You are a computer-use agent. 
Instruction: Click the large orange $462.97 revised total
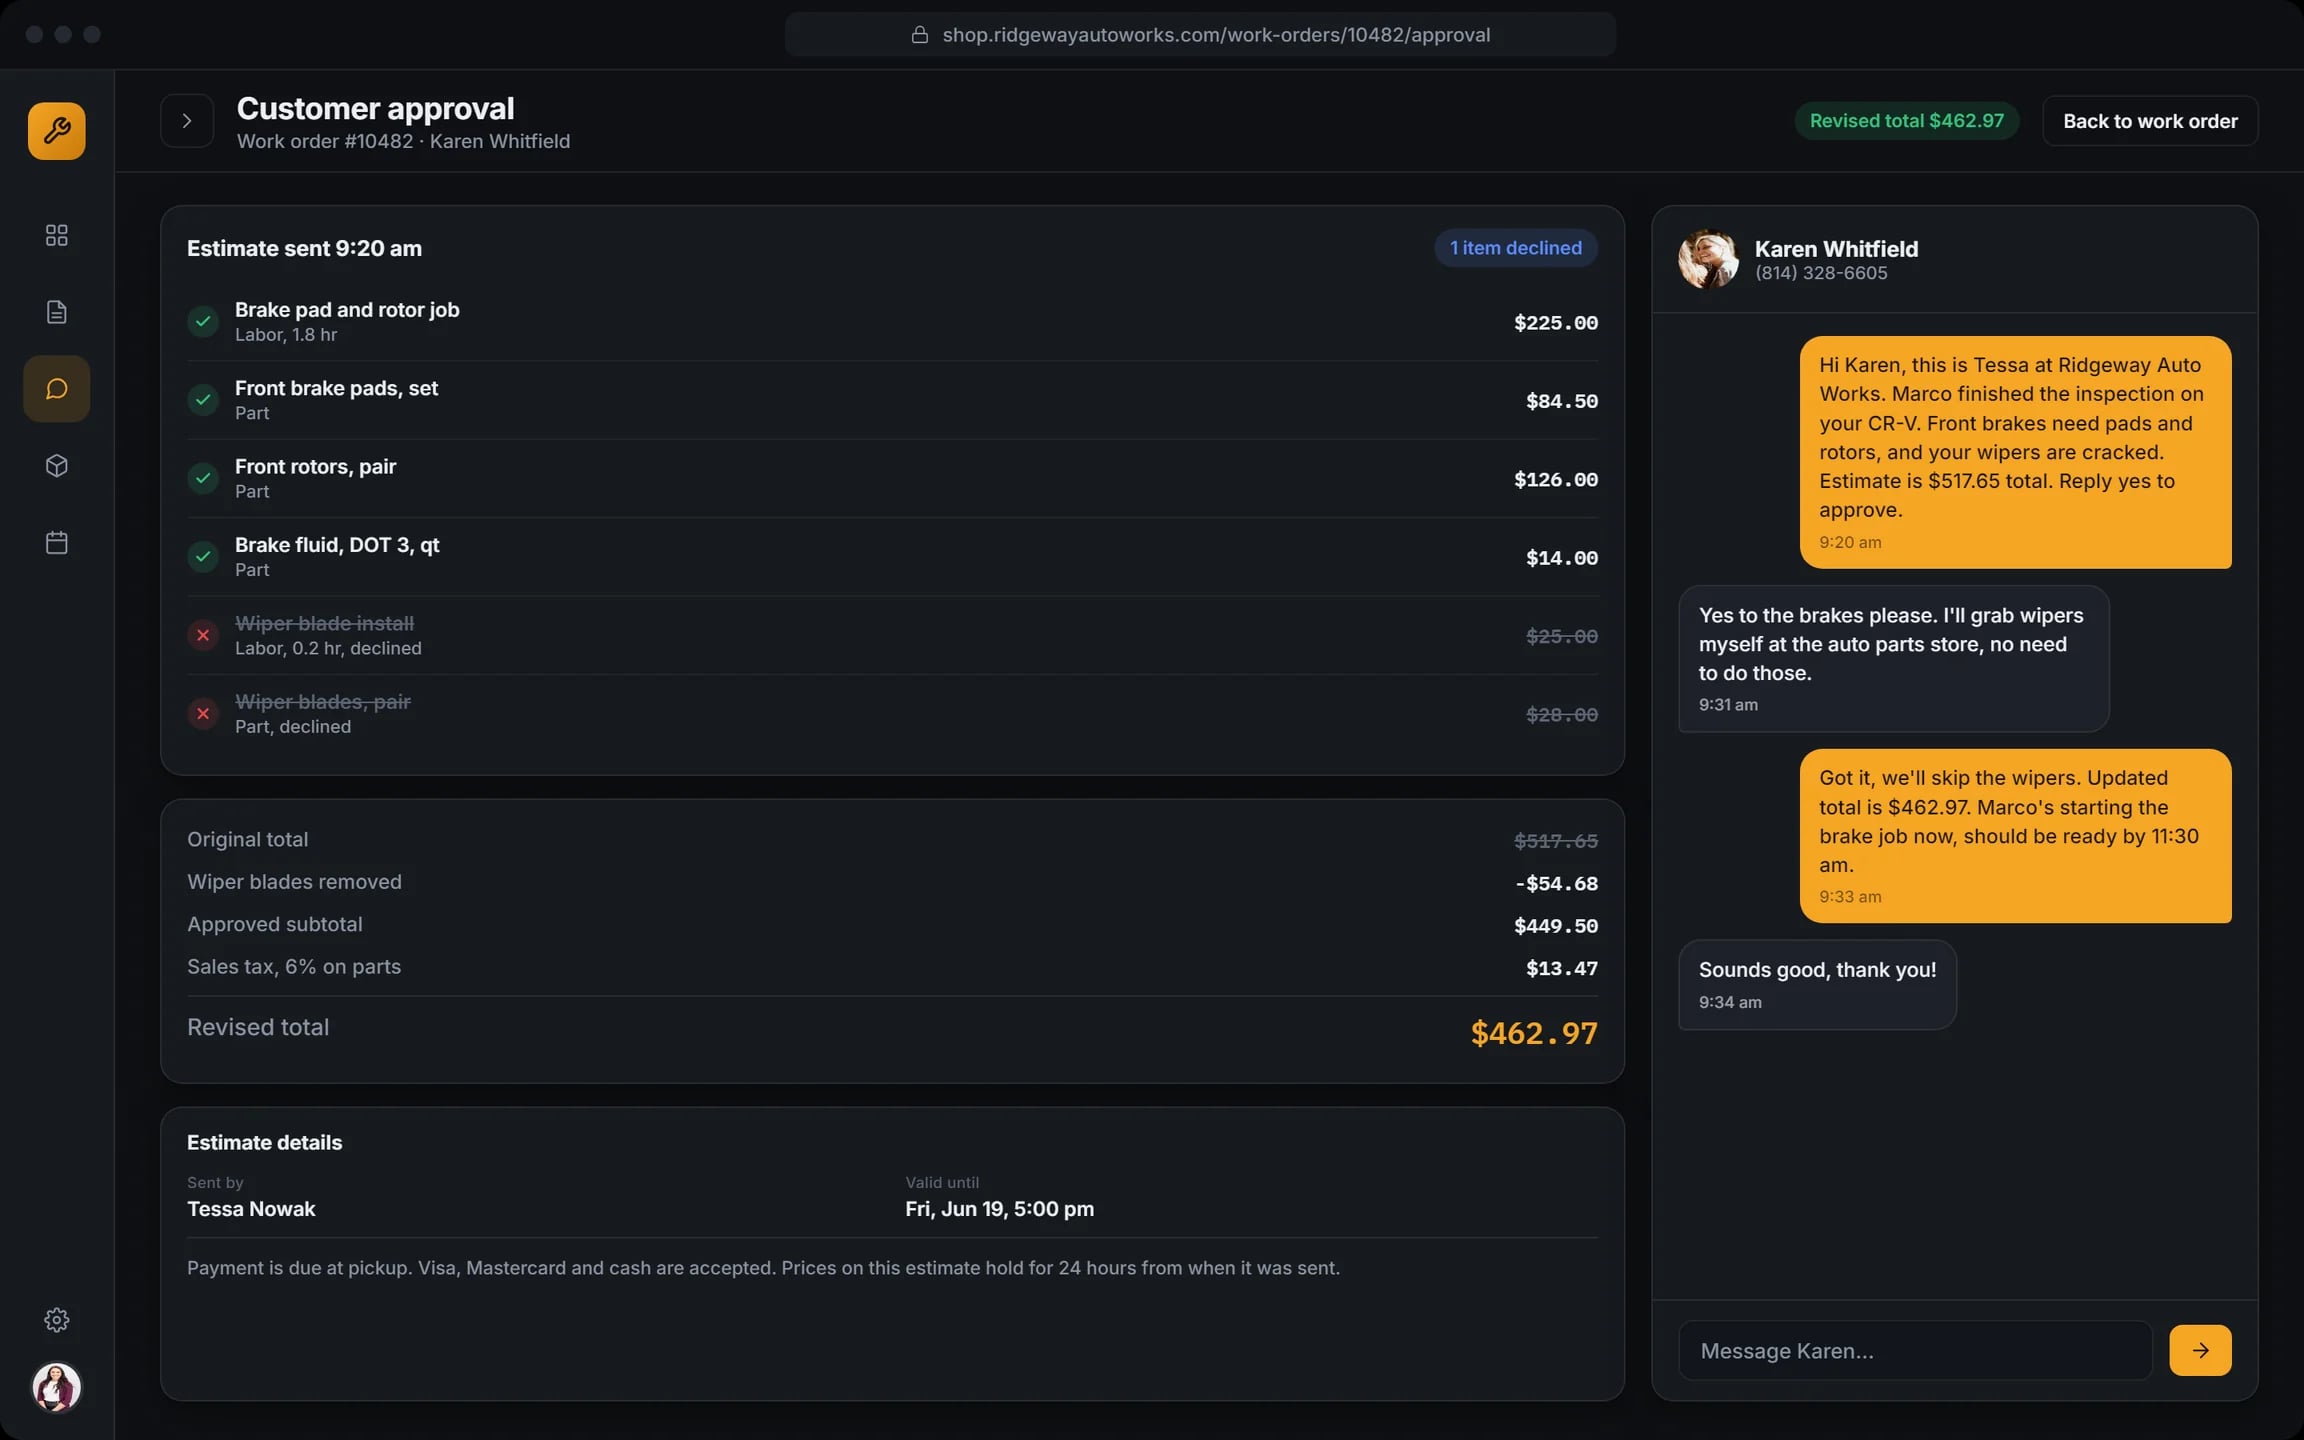coord(1534,1033)
